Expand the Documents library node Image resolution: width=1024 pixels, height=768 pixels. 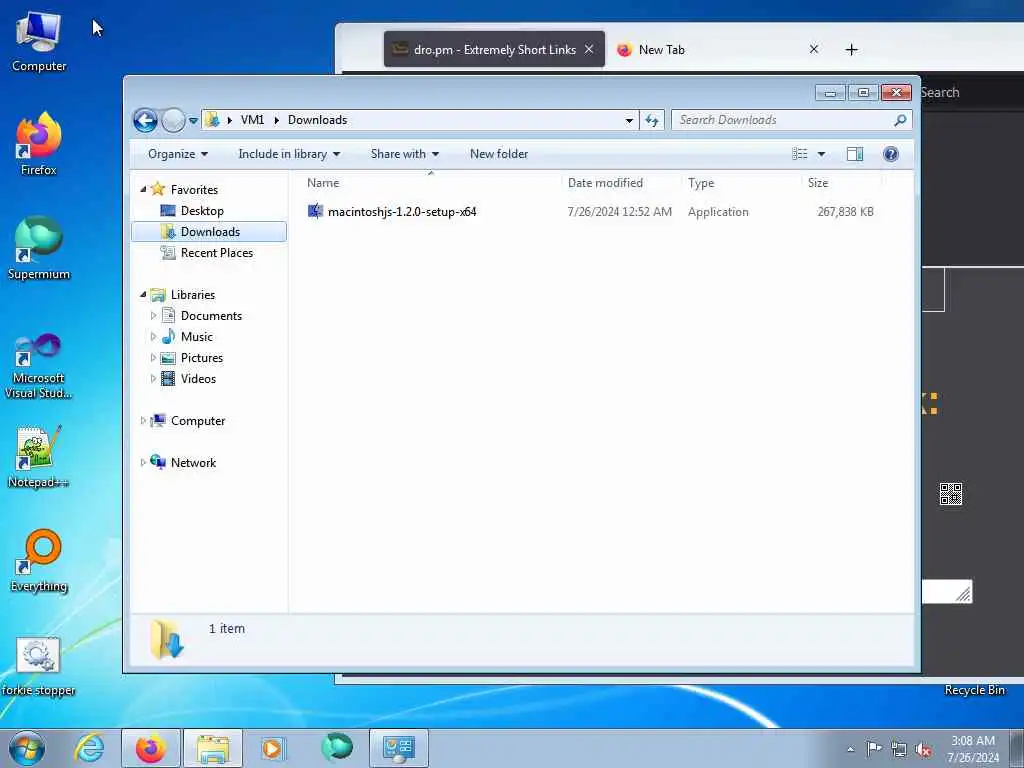tap(153, 316)
